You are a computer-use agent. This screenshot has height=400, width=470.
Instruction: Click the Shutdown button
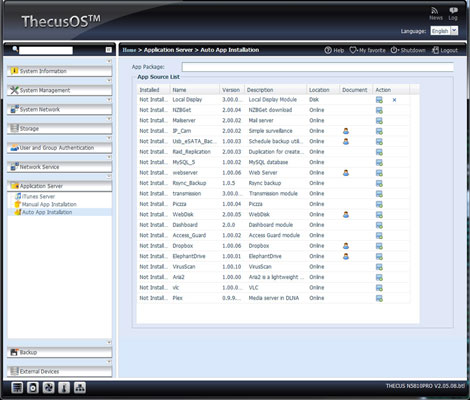point(408,50)
